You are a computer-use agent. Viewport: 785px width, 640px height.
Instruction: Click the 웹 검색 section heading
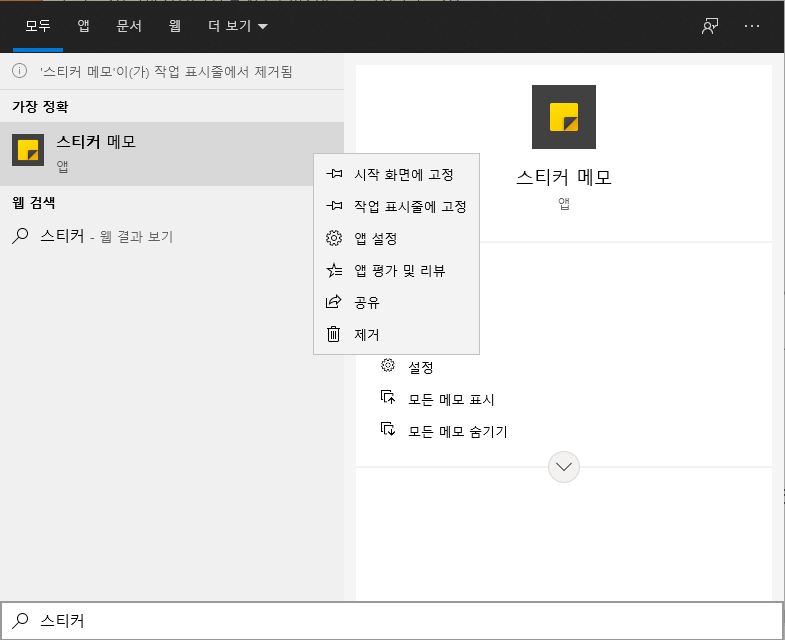(x=34, y=203)
